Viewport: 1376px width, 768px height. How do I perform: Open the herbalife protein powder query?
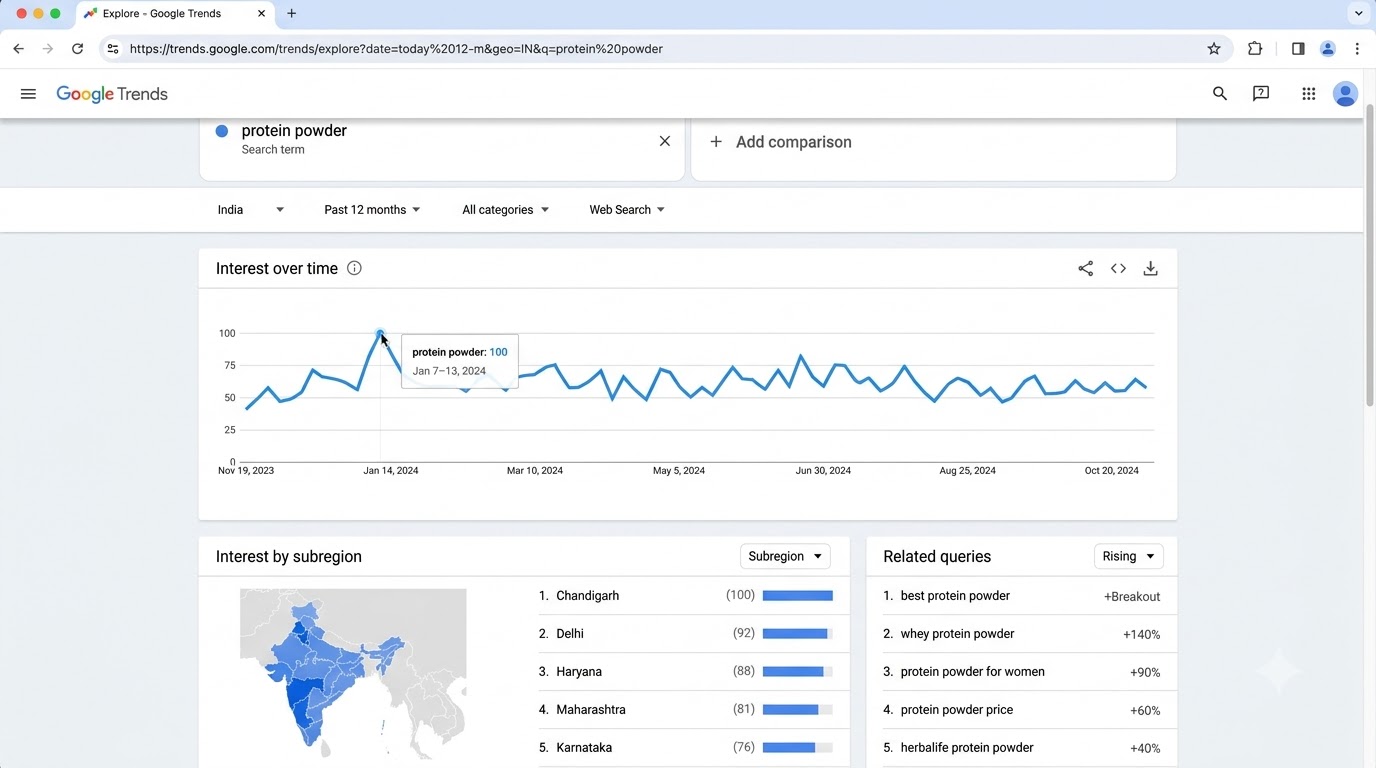click(x=967, y=748)
